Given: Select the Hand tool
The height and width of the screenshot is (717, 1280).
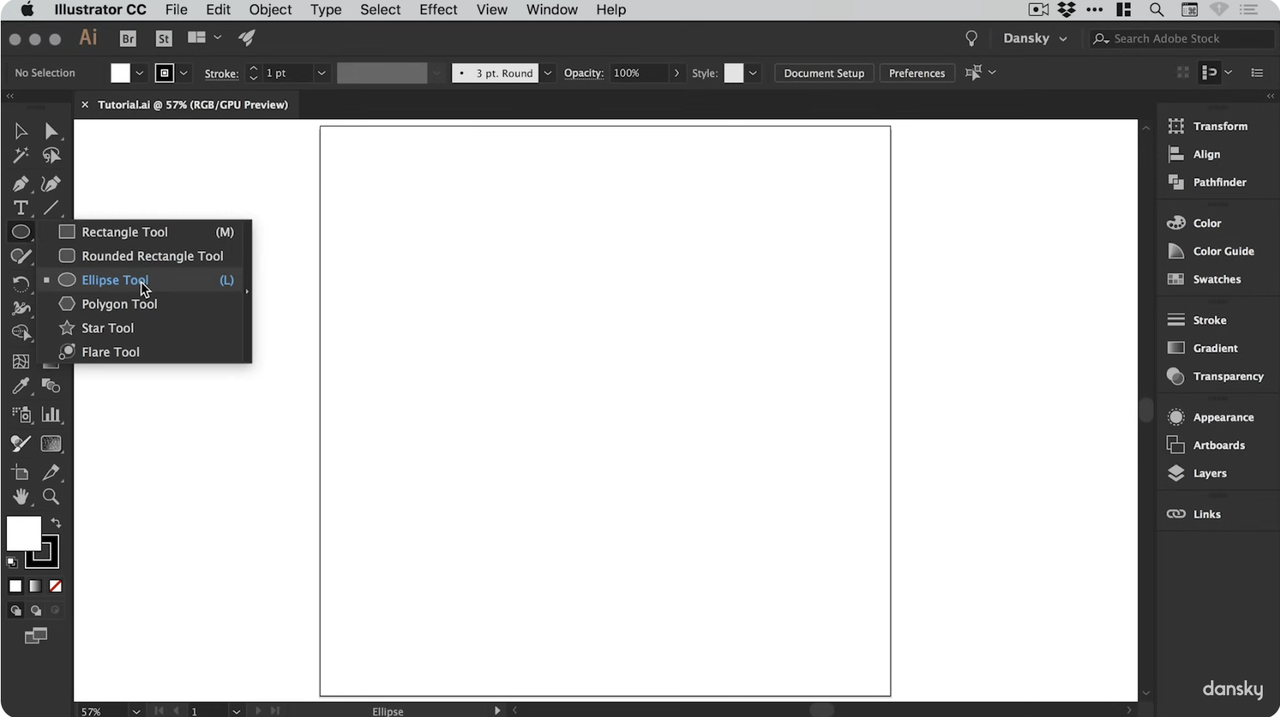Looking at the screenshot, I should [20, 496].
